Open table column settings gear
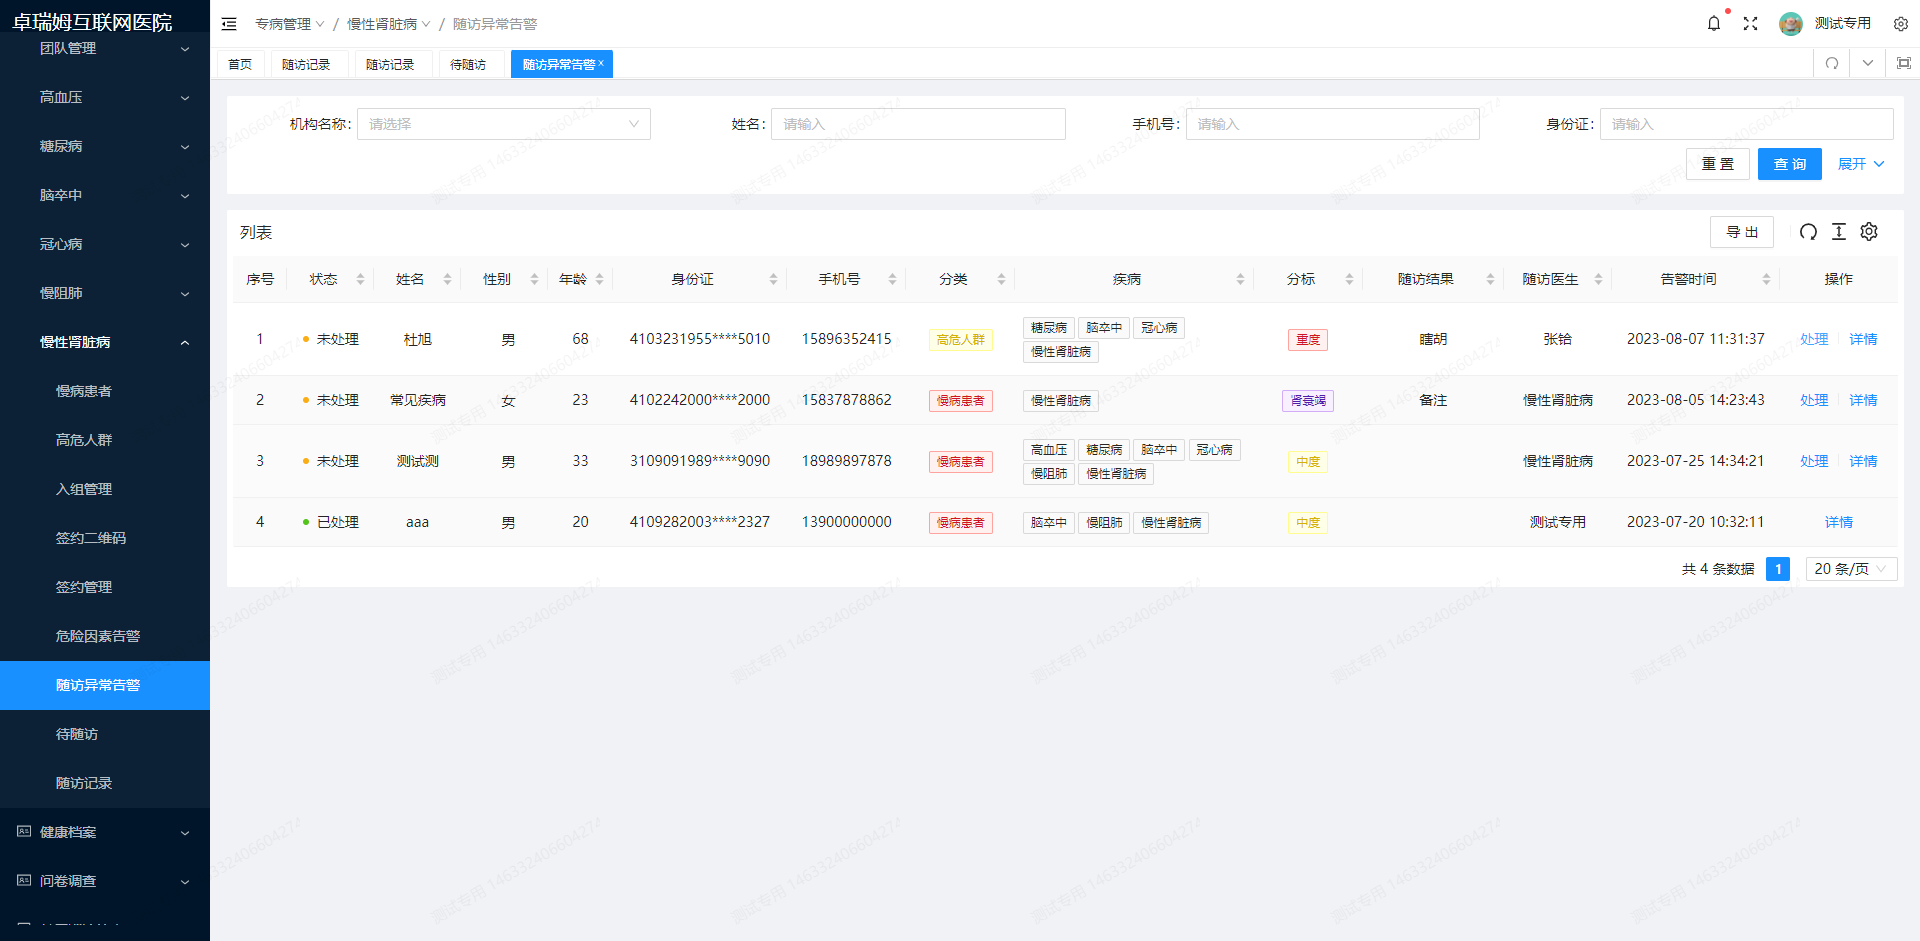The height and width of the screenshot is (941, 1920). coord(1869,232)
